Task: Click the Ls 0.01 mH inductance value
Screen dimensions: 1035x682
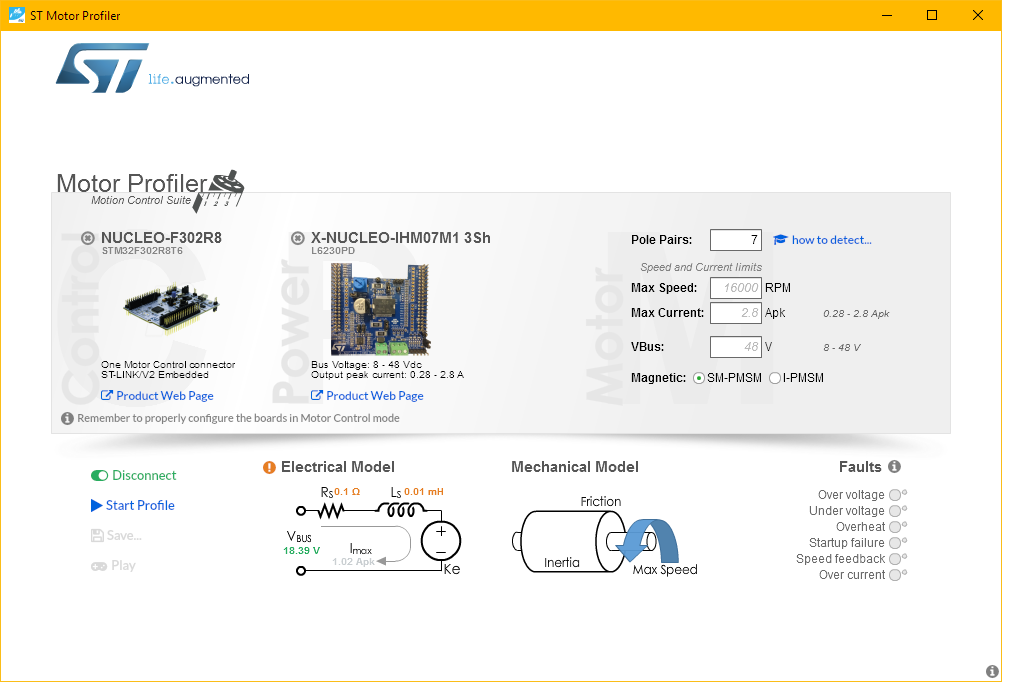Action: 424,492
